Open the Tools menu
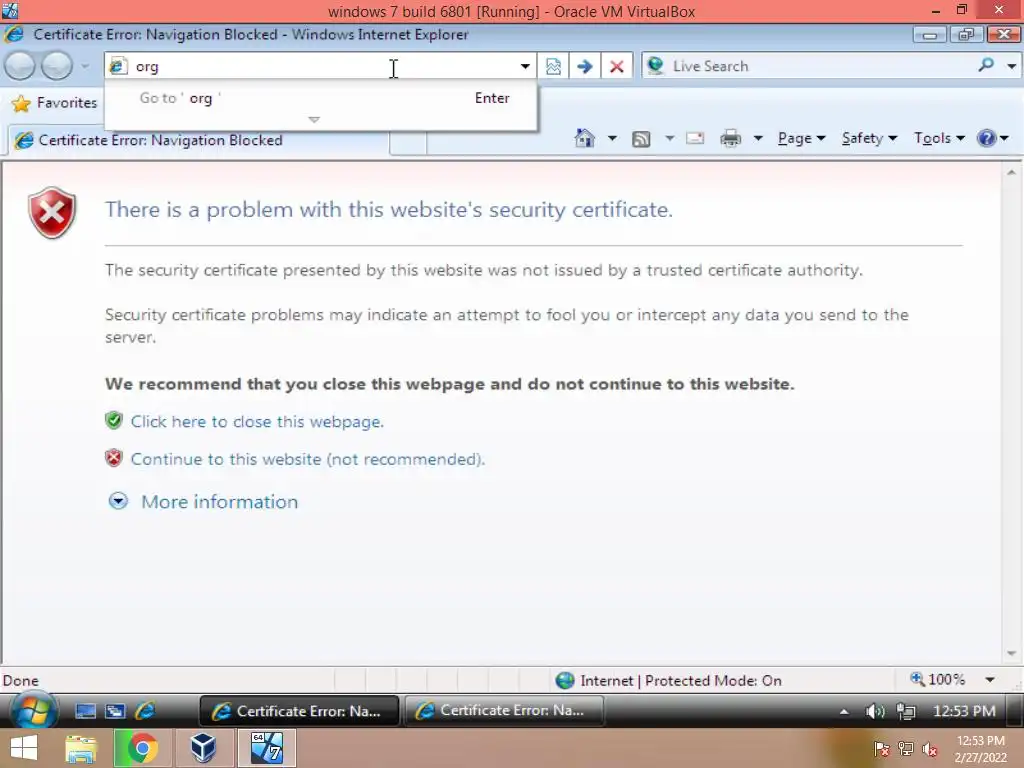The width and height of the screenshot is (1024, 768). 939,138
